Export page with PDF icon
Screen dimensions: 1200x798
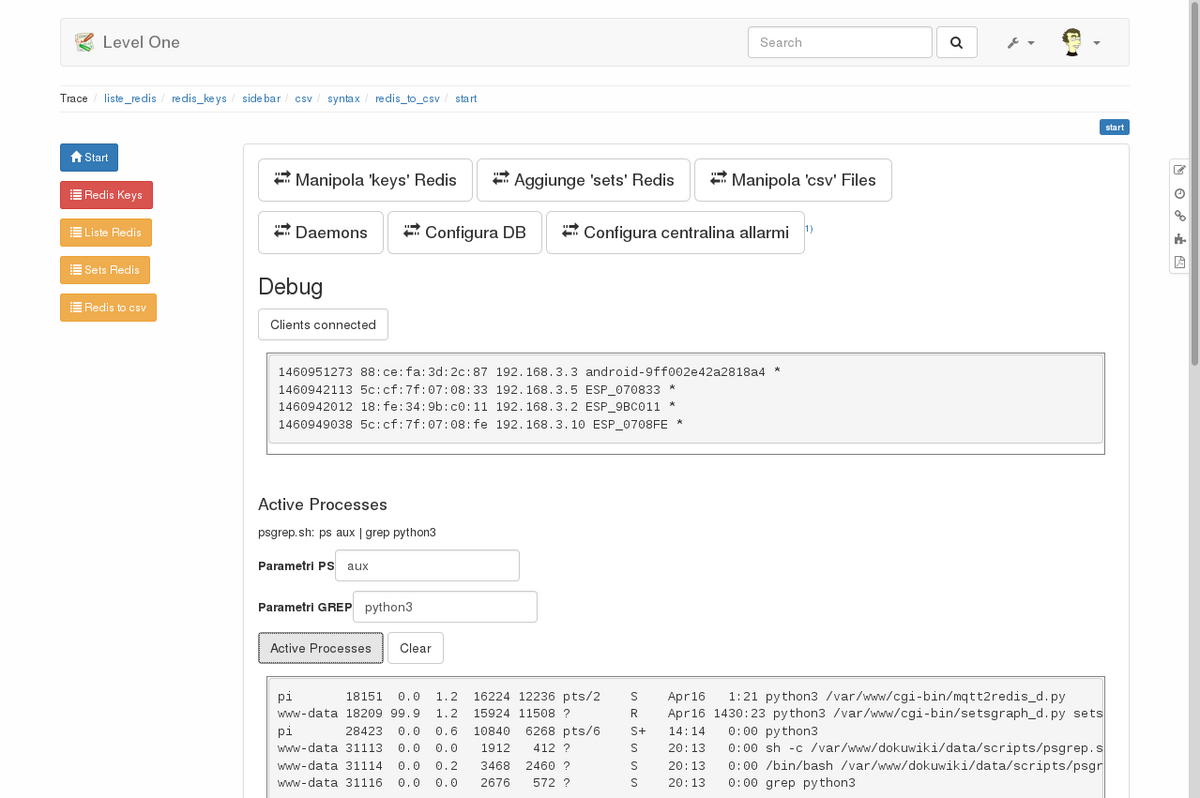[1179, 262]
